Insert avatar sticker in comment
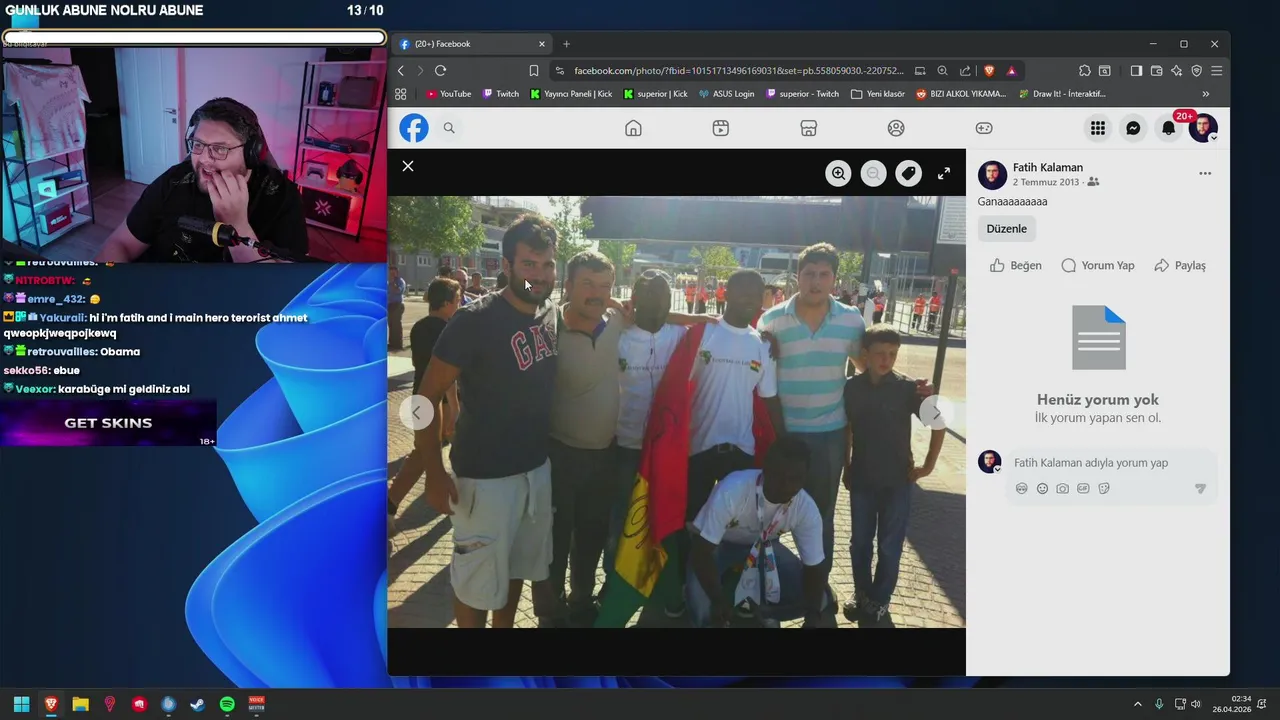The width and height of the screenshot is (1280, 720). point(1021,488)
